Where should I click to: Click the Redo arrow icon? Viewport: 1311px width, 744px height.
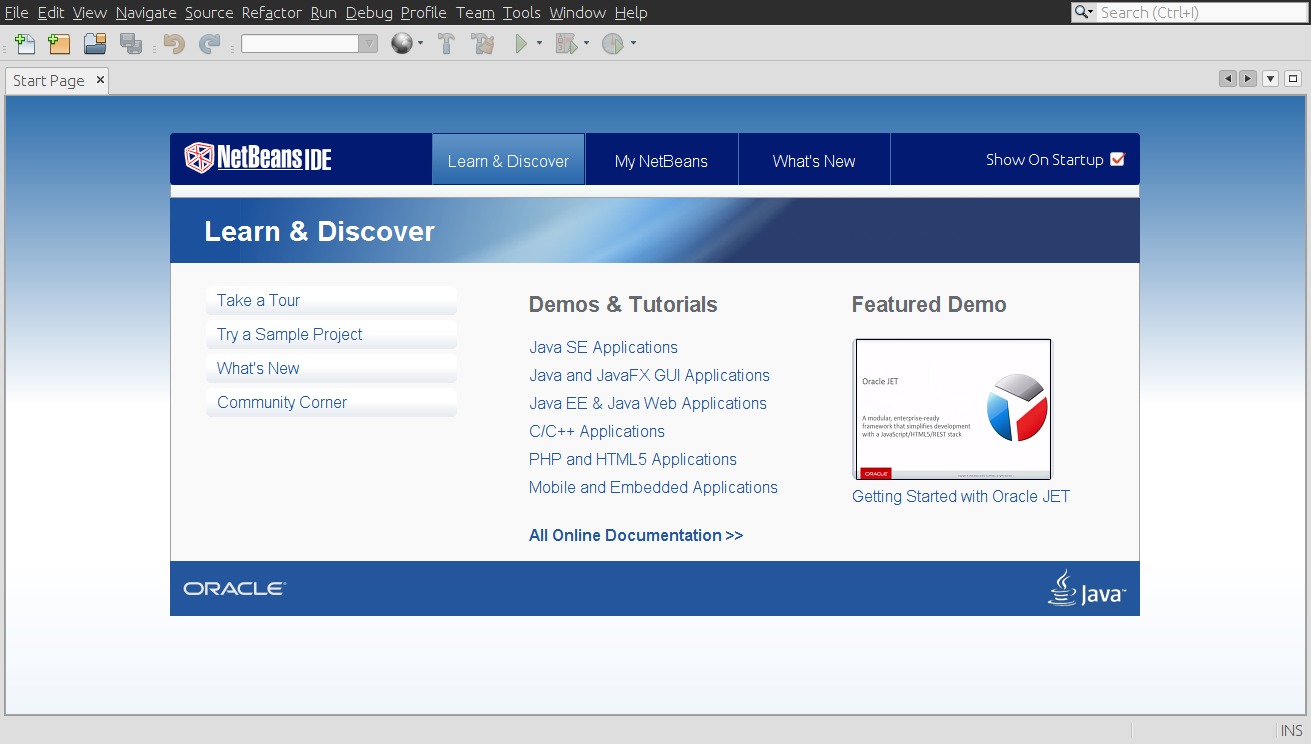209,44
